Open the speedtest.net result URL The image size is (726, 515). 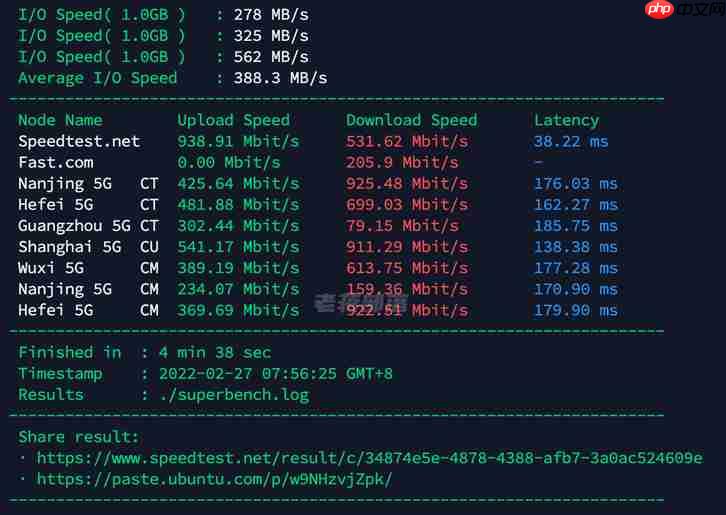[x=369, y=458]
